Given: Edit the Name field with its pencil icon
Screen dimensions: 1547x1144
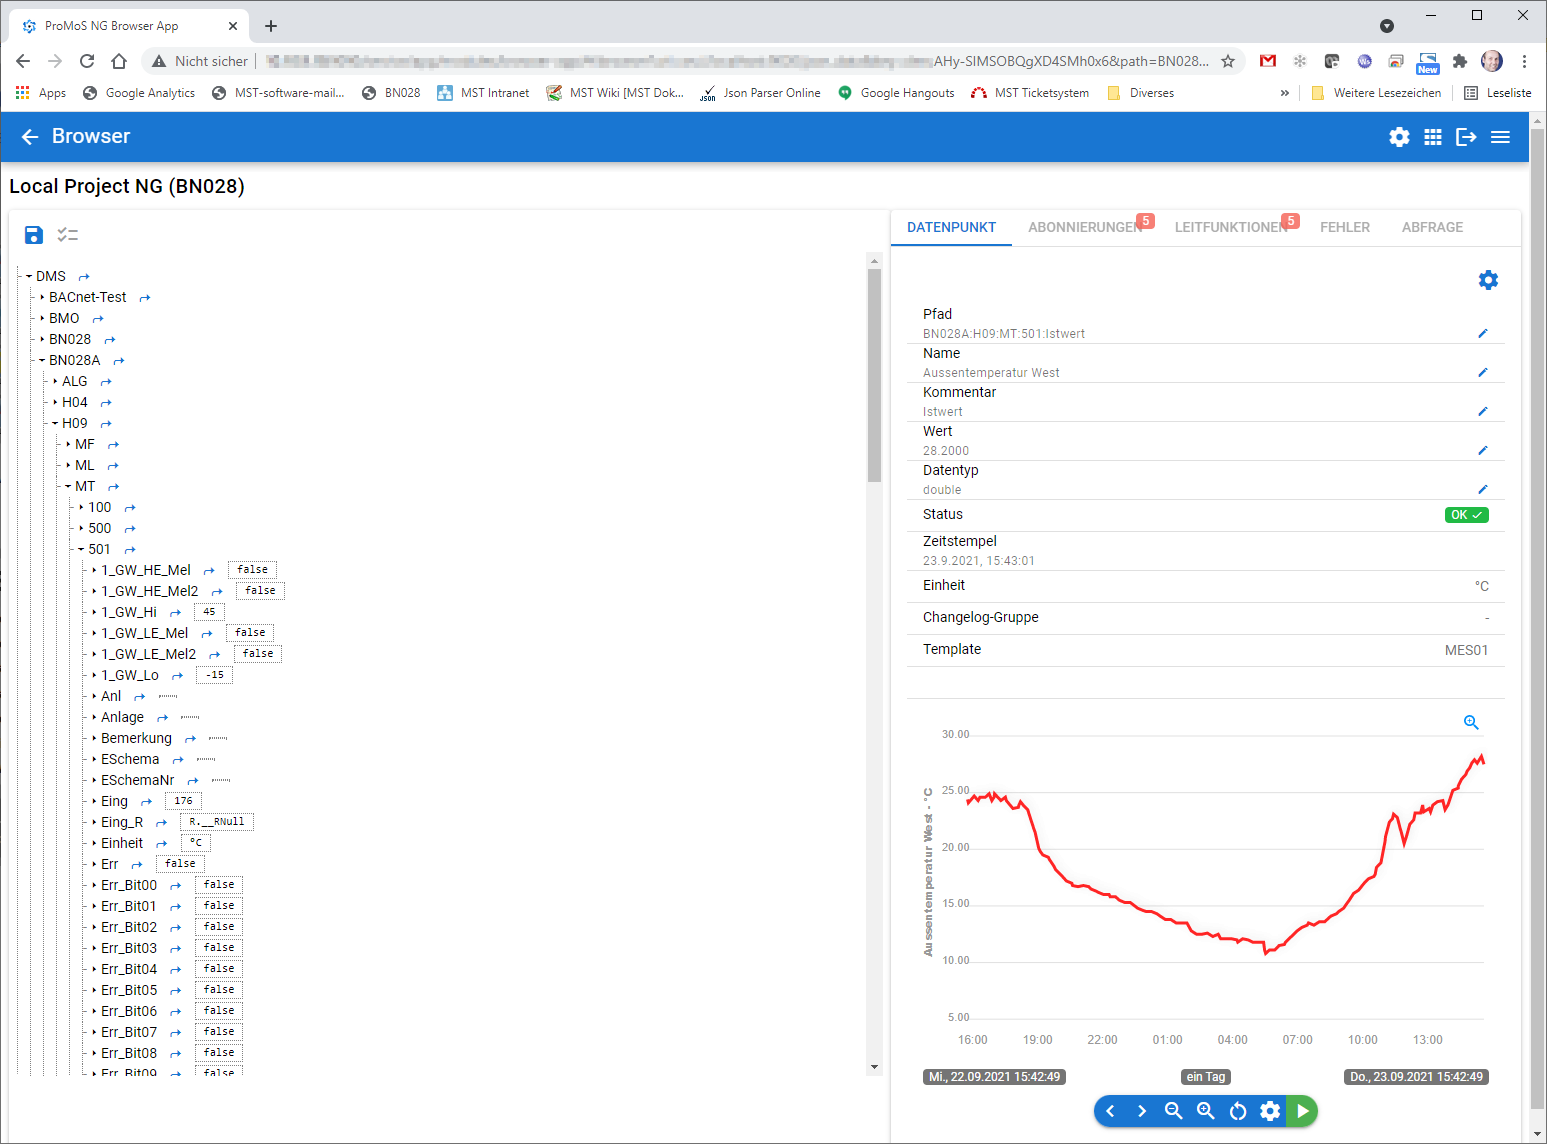Looking at the screenshot, I should [x=1483, y=372].
